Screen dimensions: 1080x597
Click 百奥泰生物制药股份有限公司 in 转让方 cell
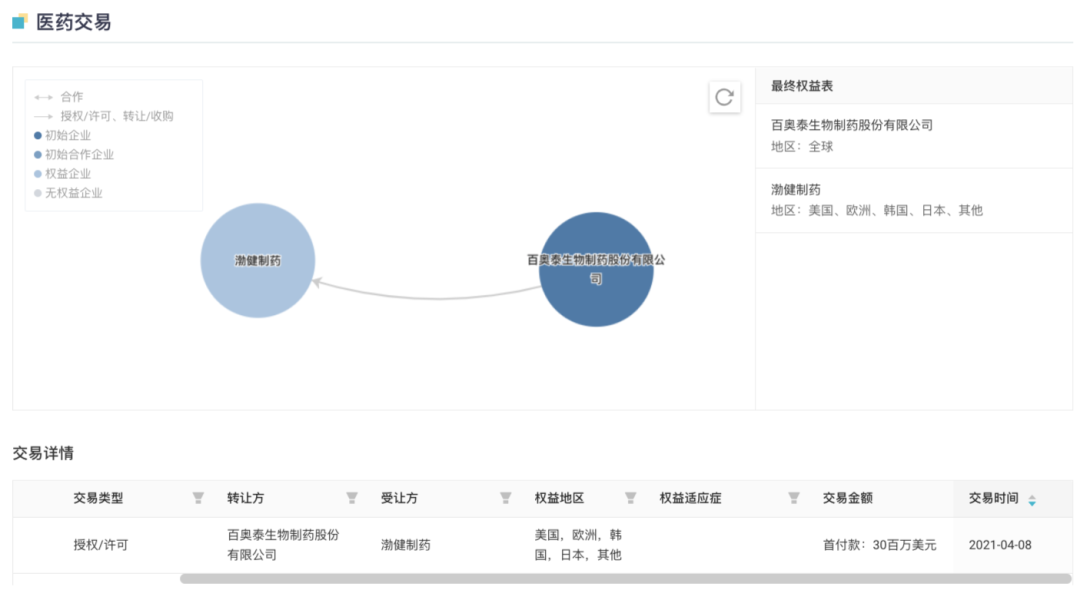click(x=283, y=545)
